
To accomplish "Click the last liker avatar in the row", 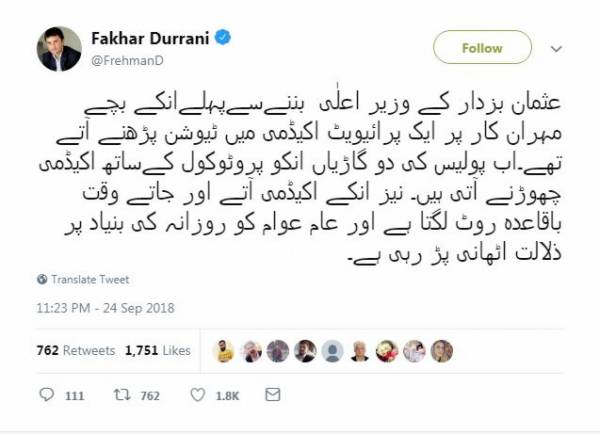I will click(x=442, y=351).
